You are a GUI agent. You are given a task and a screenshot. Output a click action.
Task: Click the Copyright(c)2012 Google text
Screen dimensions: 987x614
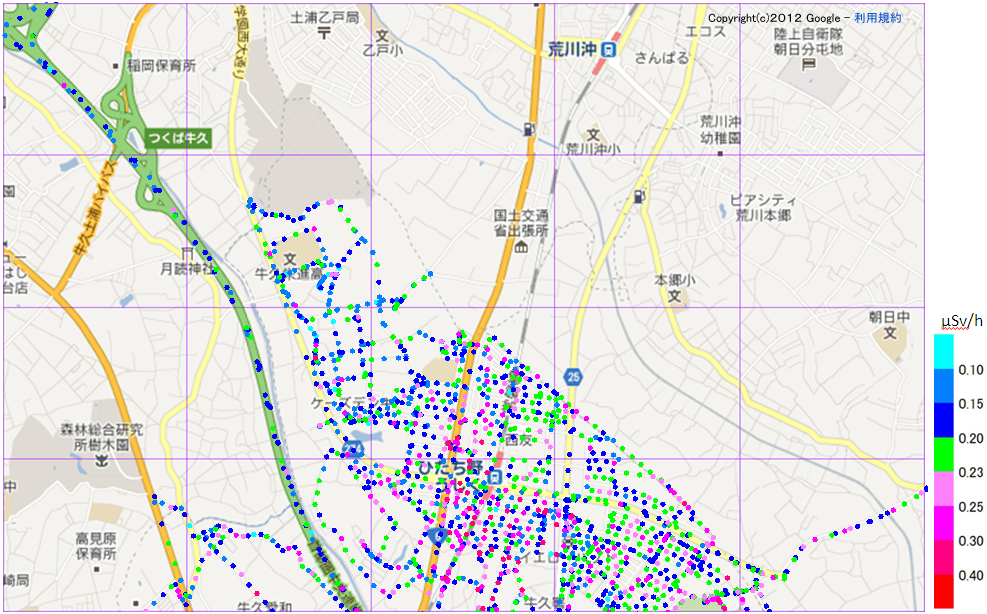tap(774, 18)
